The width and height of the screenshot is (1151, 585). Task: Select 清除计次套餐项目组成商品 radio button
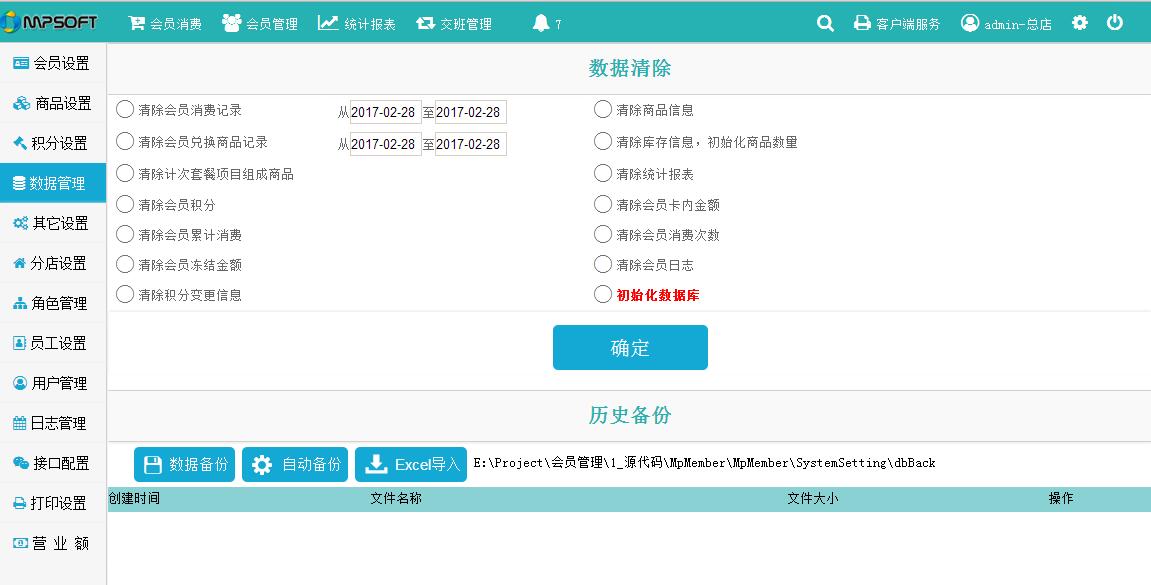pyautogui.click(x=125, y=173)
